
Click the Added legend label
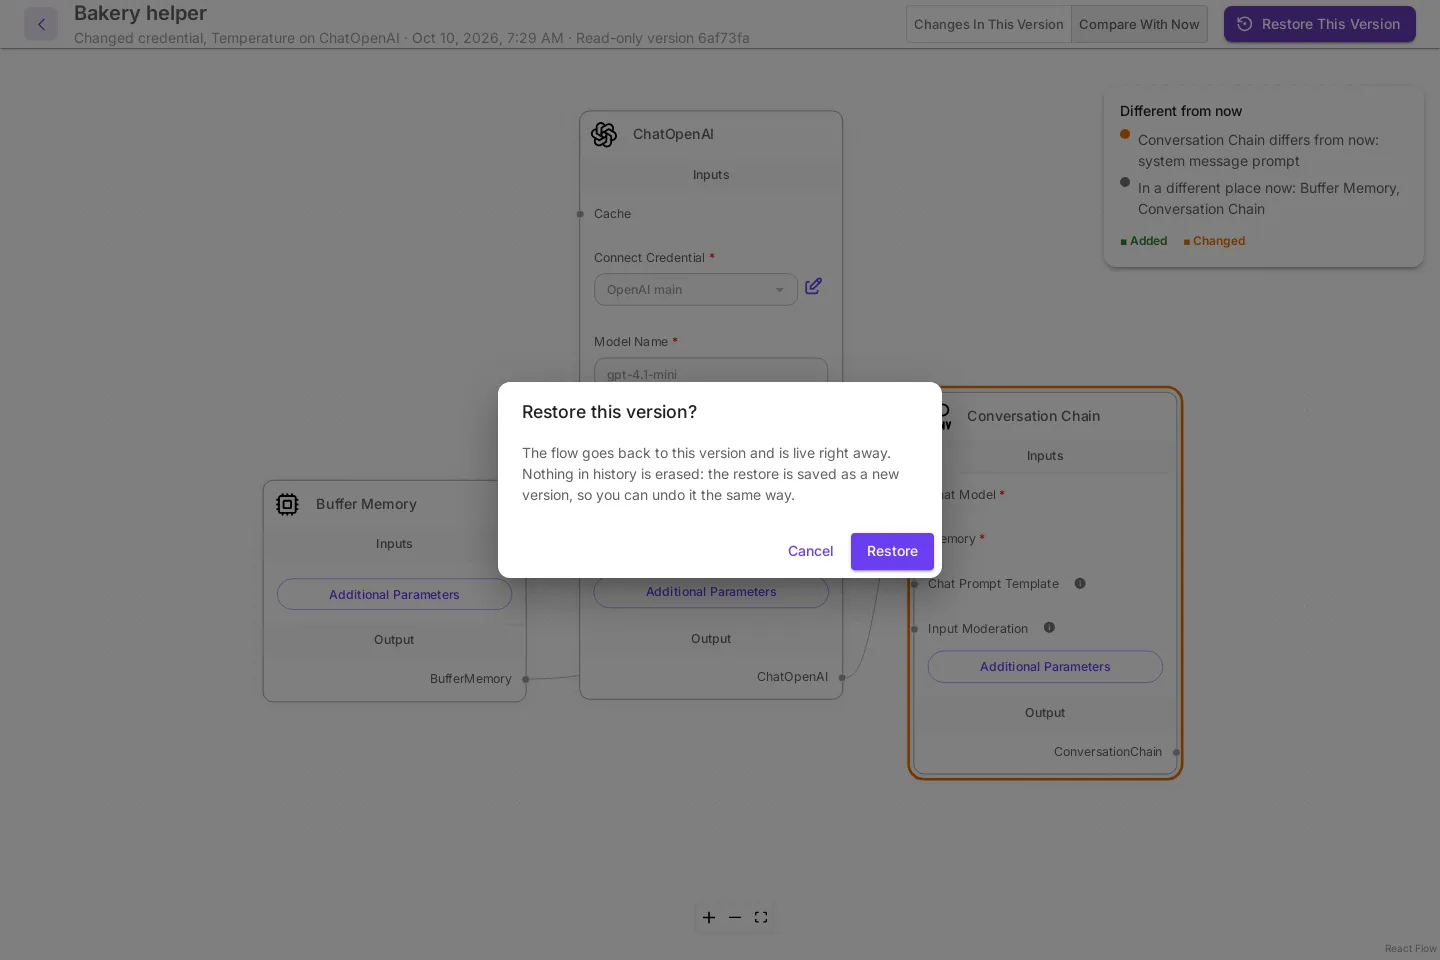point(1148,241)
